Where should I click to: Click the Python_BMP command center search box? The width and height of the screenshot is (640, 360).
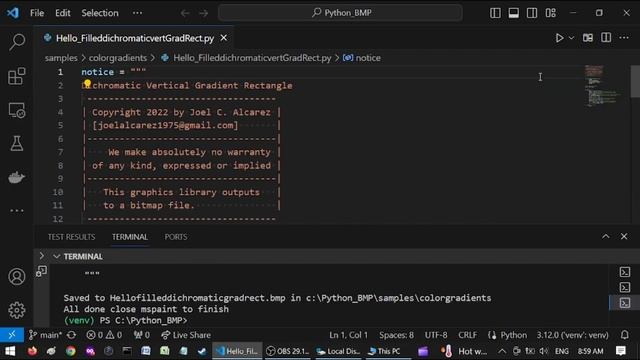pyautogui.click(x=340, y=13)
